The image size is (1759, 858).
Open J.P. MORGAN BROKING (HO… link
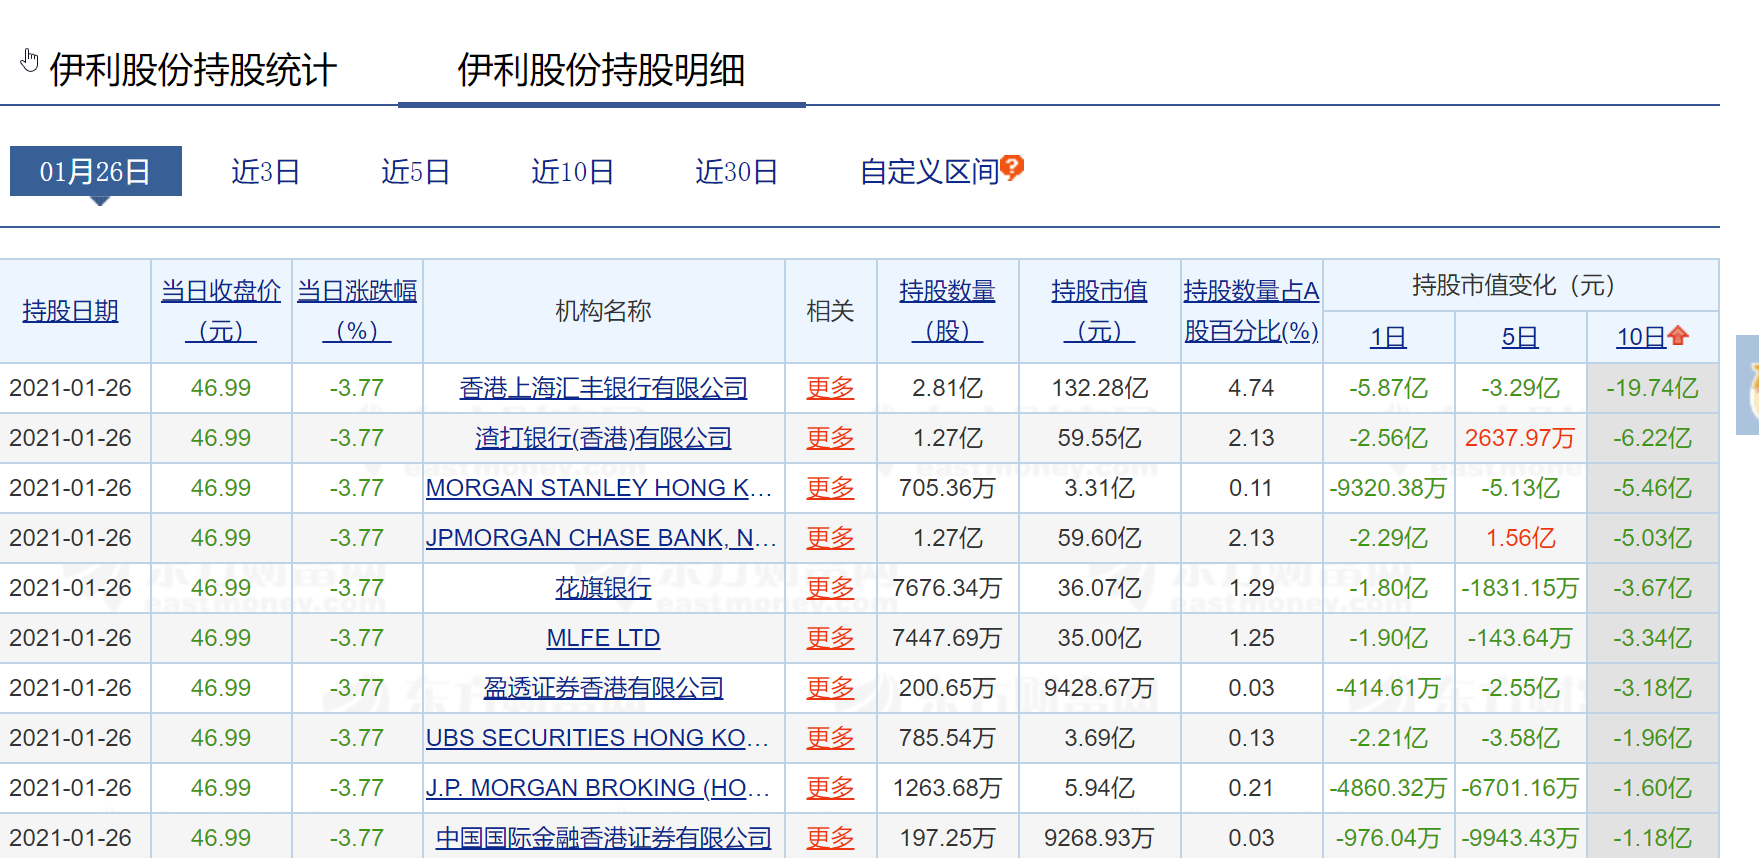click(597, 788)
